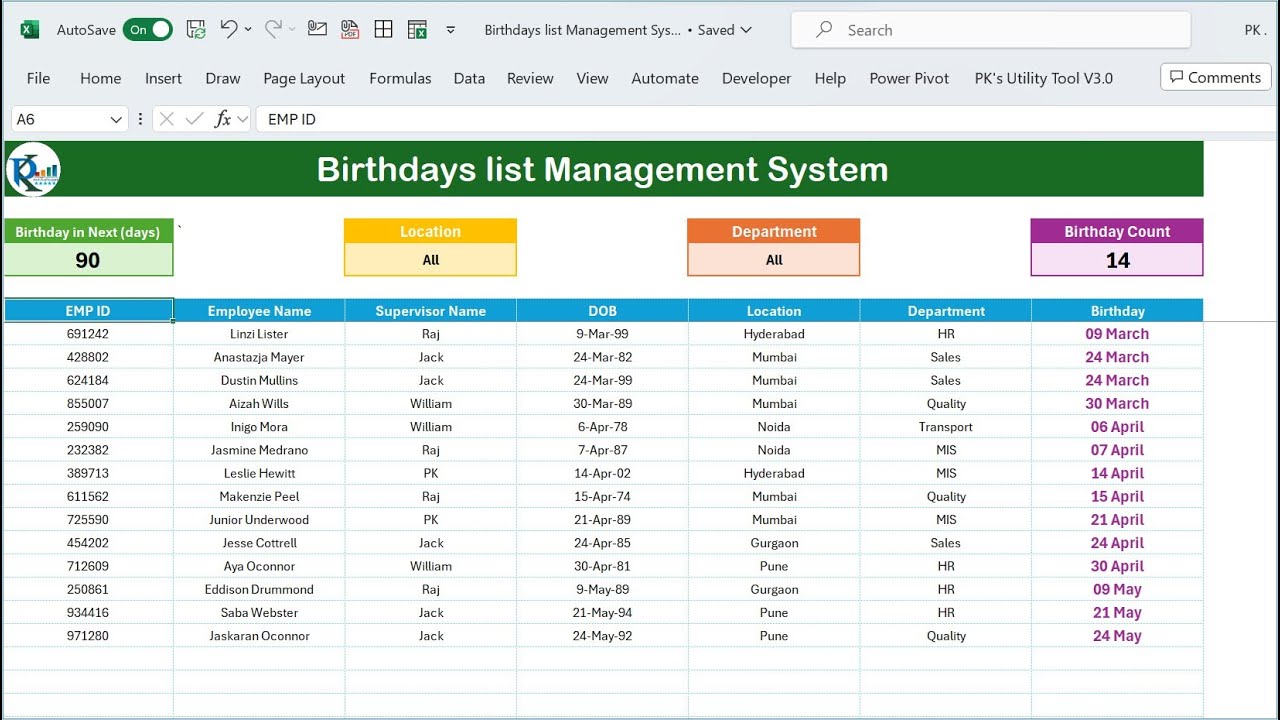Select the Formulas tab
1280x720 pixels.
click(x=400, y=78)
